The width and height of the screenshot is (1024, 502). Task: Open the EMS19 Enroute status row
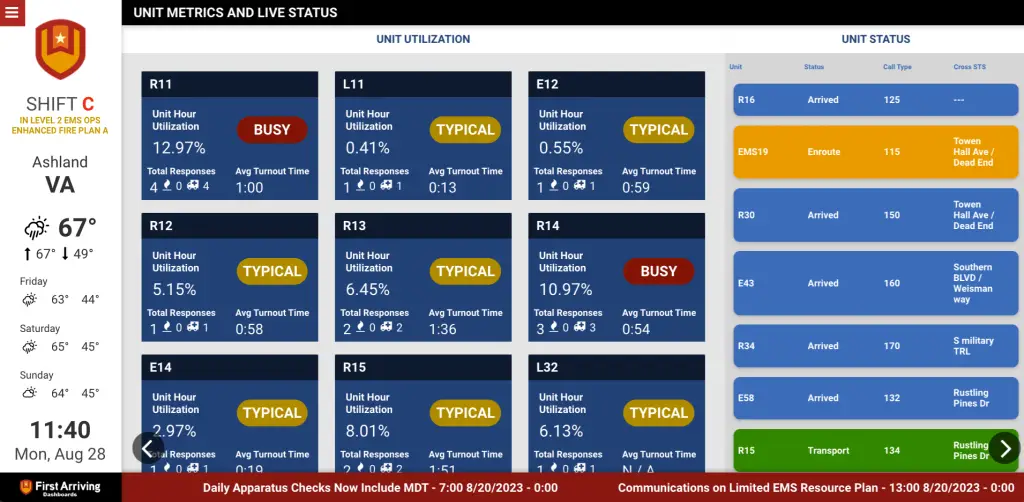[x=875, y=152]
